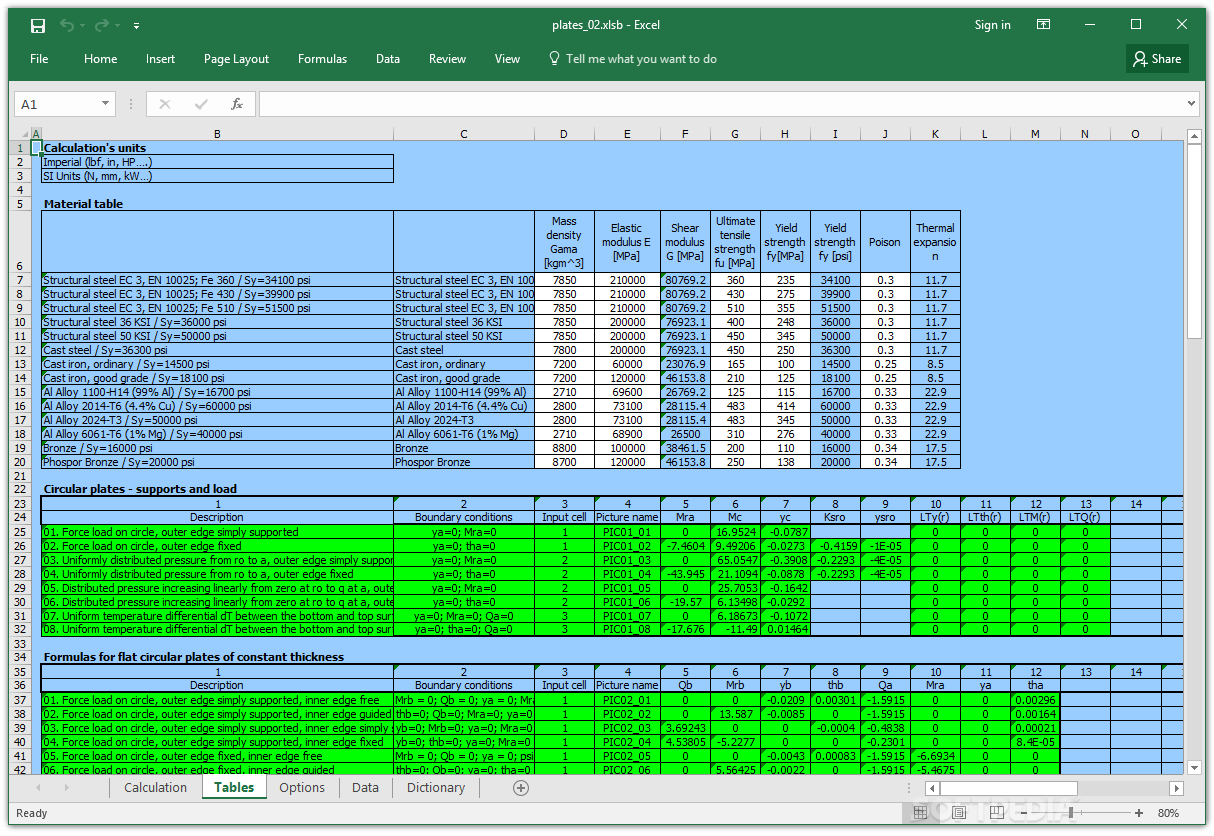Viewport: 1214px width, 836px height.
Task: Click the Enter checkmark in the formula bar
Action: pyautogui.click(x=201, y=104)
